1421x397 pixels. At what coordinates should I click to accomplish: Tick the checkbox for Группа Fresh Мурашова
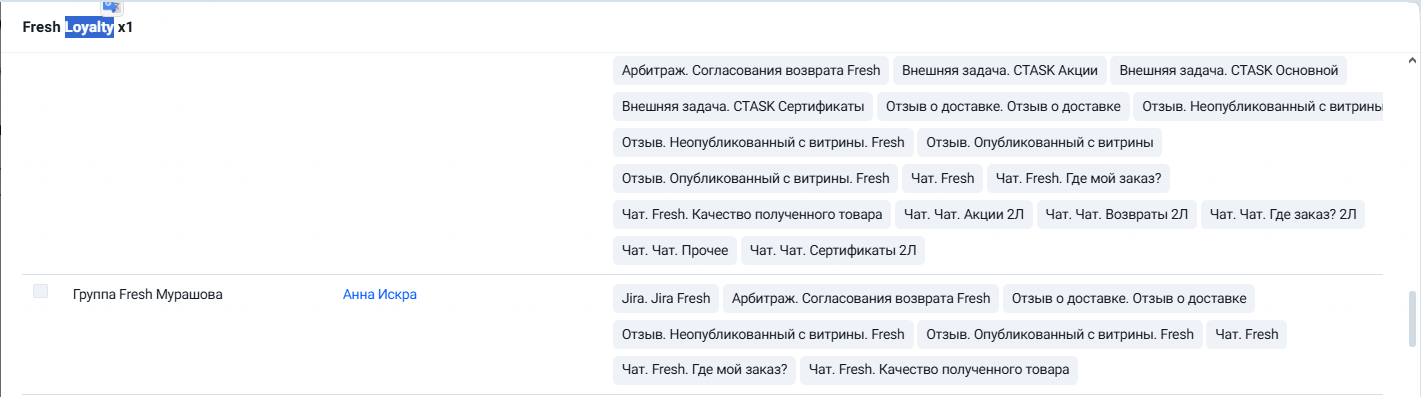tap(40, 291)
